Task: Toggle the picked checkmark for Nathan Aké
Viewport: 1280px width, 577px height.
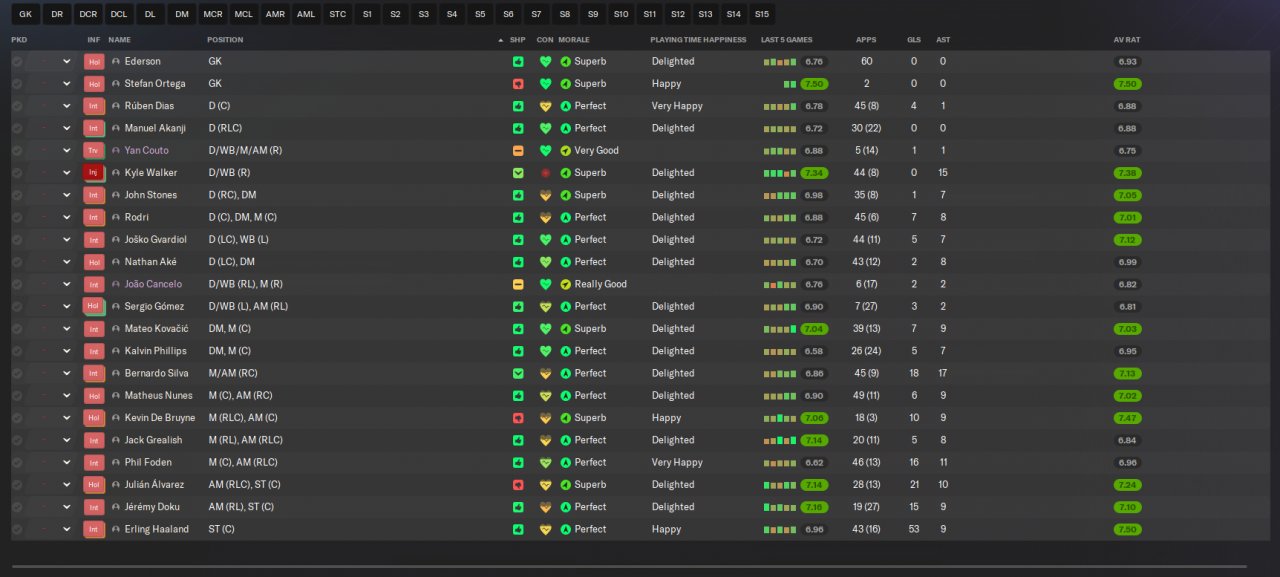Action: pyautogui.click(x=17, y=262)
